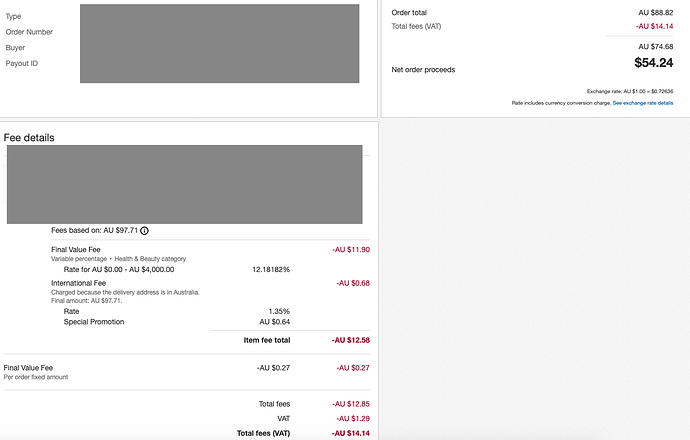Click the Net order proceeds amount $54.24

point(653,63)
